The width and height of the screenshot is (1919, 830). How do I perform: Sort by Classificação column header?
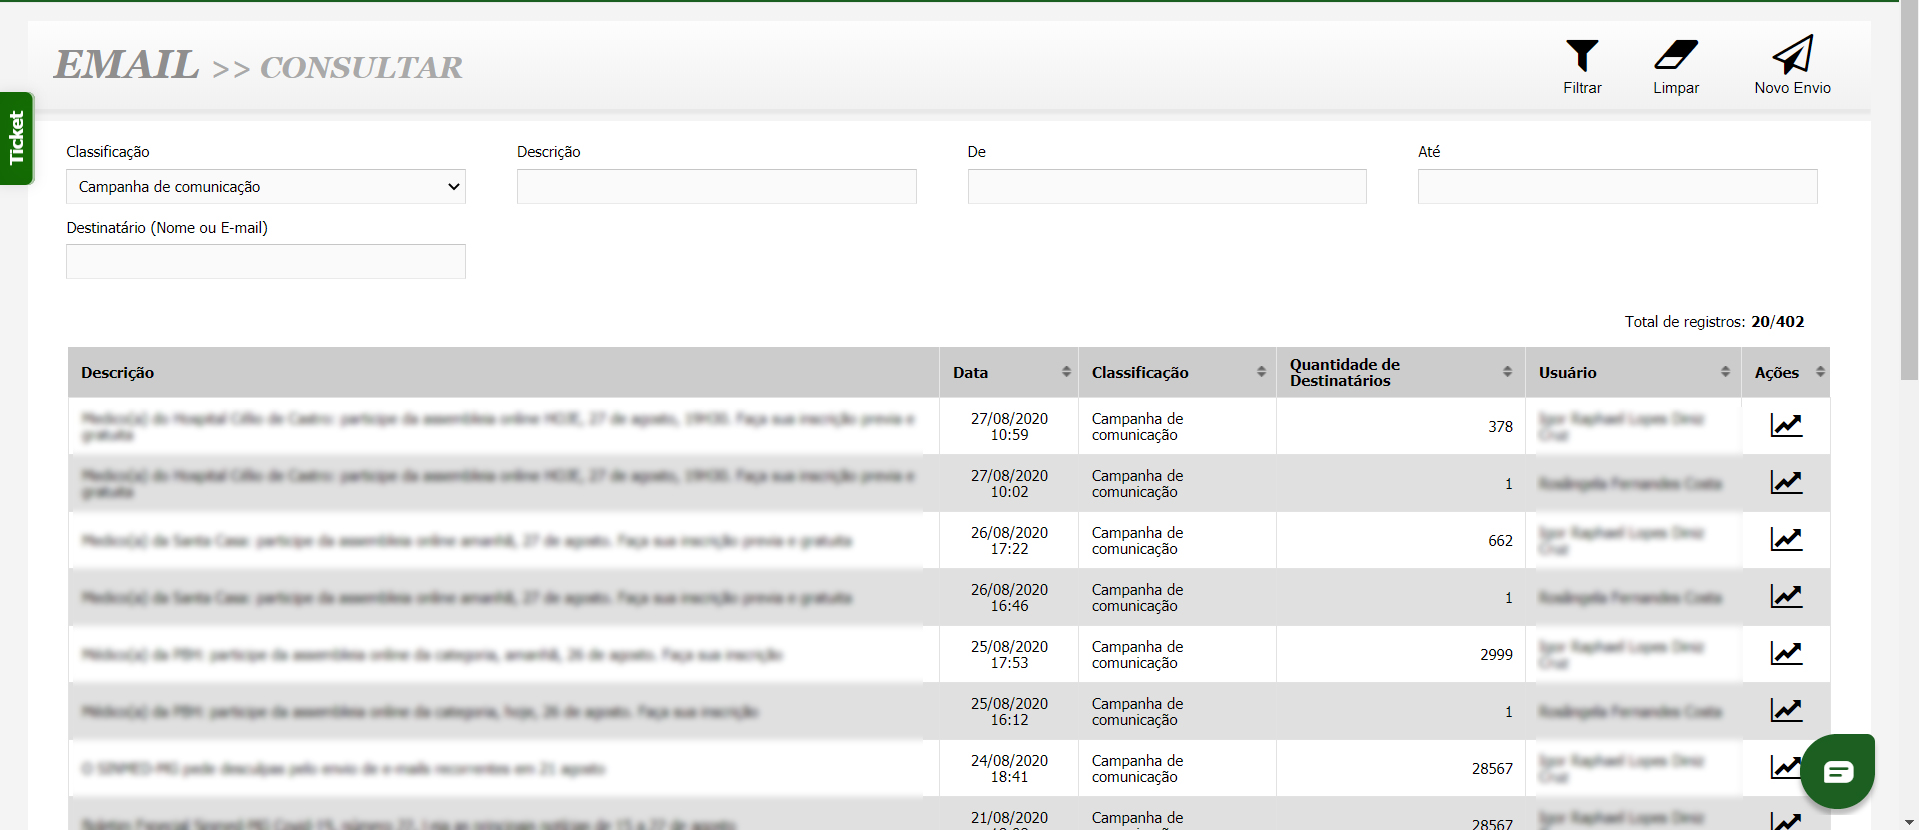(x=1176, y=373)
